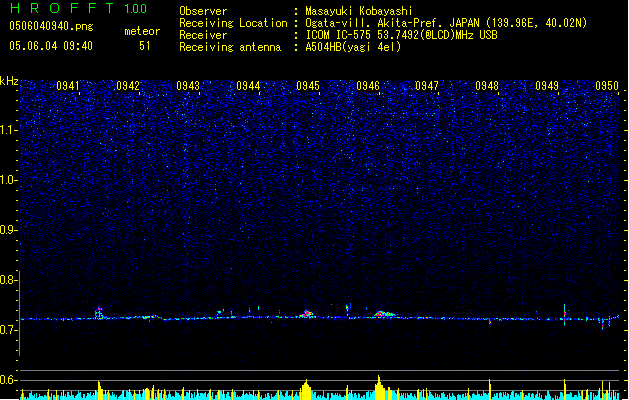
Task: Click the 0.6 kHz axis label
Action: pyautogui.click(x=9, y=380)
